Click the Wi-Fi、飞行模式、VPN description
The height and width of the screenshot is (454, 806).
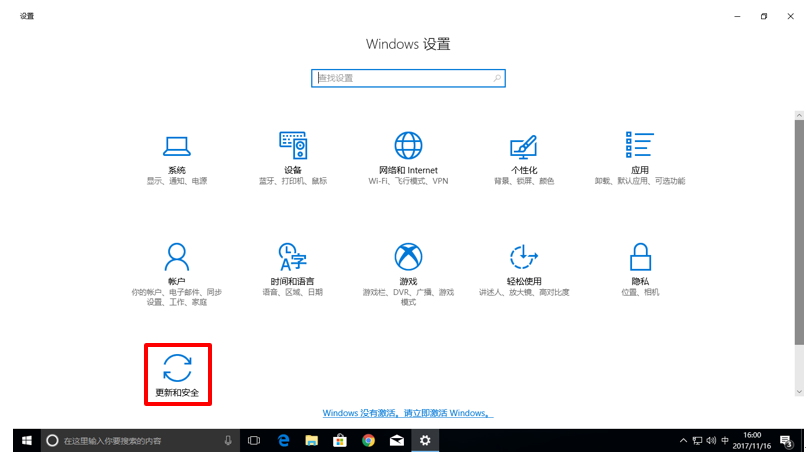[408, 181]
